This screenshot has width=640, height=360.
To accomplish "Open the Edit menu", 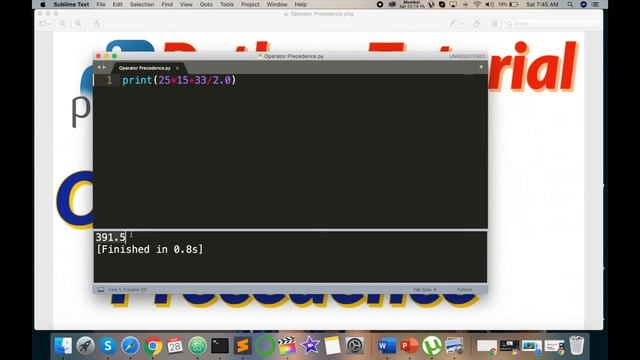I will click(118, 4).
